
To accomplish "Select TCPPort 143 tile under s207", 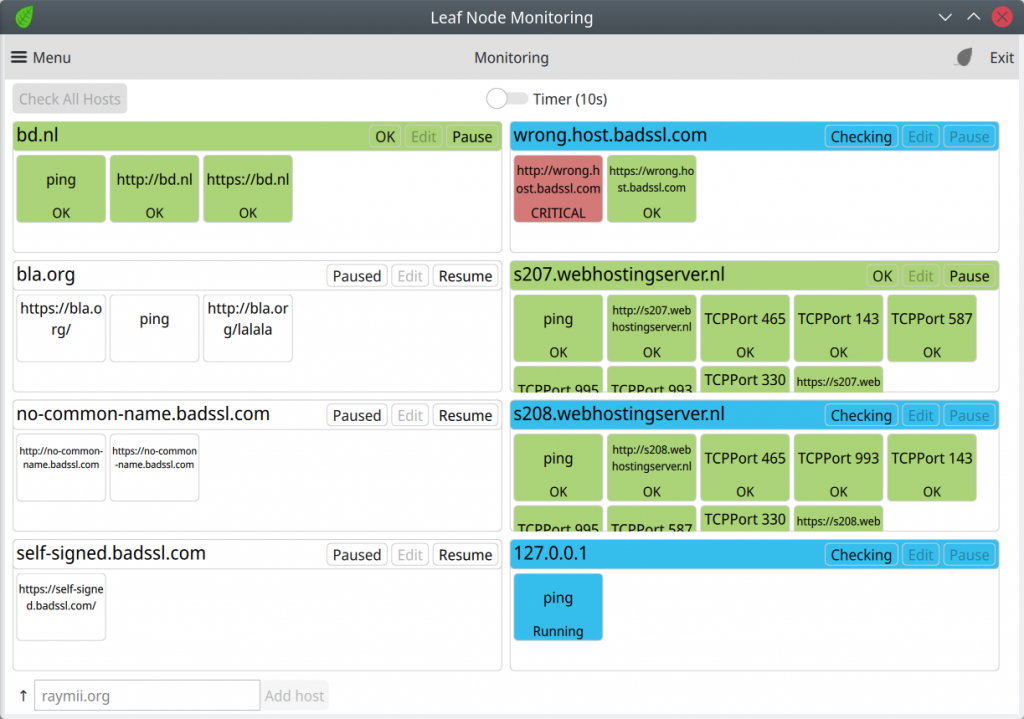I will point(838,328).
